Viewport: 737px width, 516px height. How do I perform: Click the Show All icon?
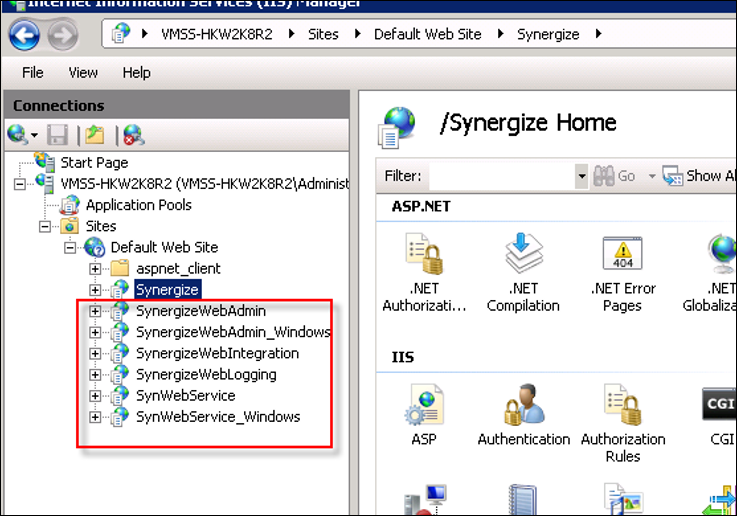pos(673,176)
